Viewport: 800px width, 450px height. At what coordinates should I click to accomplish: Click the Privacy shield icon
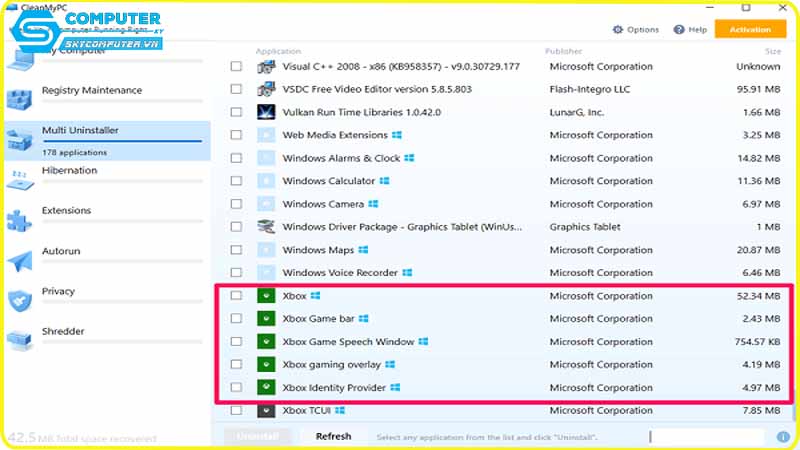tap(20, 300)
